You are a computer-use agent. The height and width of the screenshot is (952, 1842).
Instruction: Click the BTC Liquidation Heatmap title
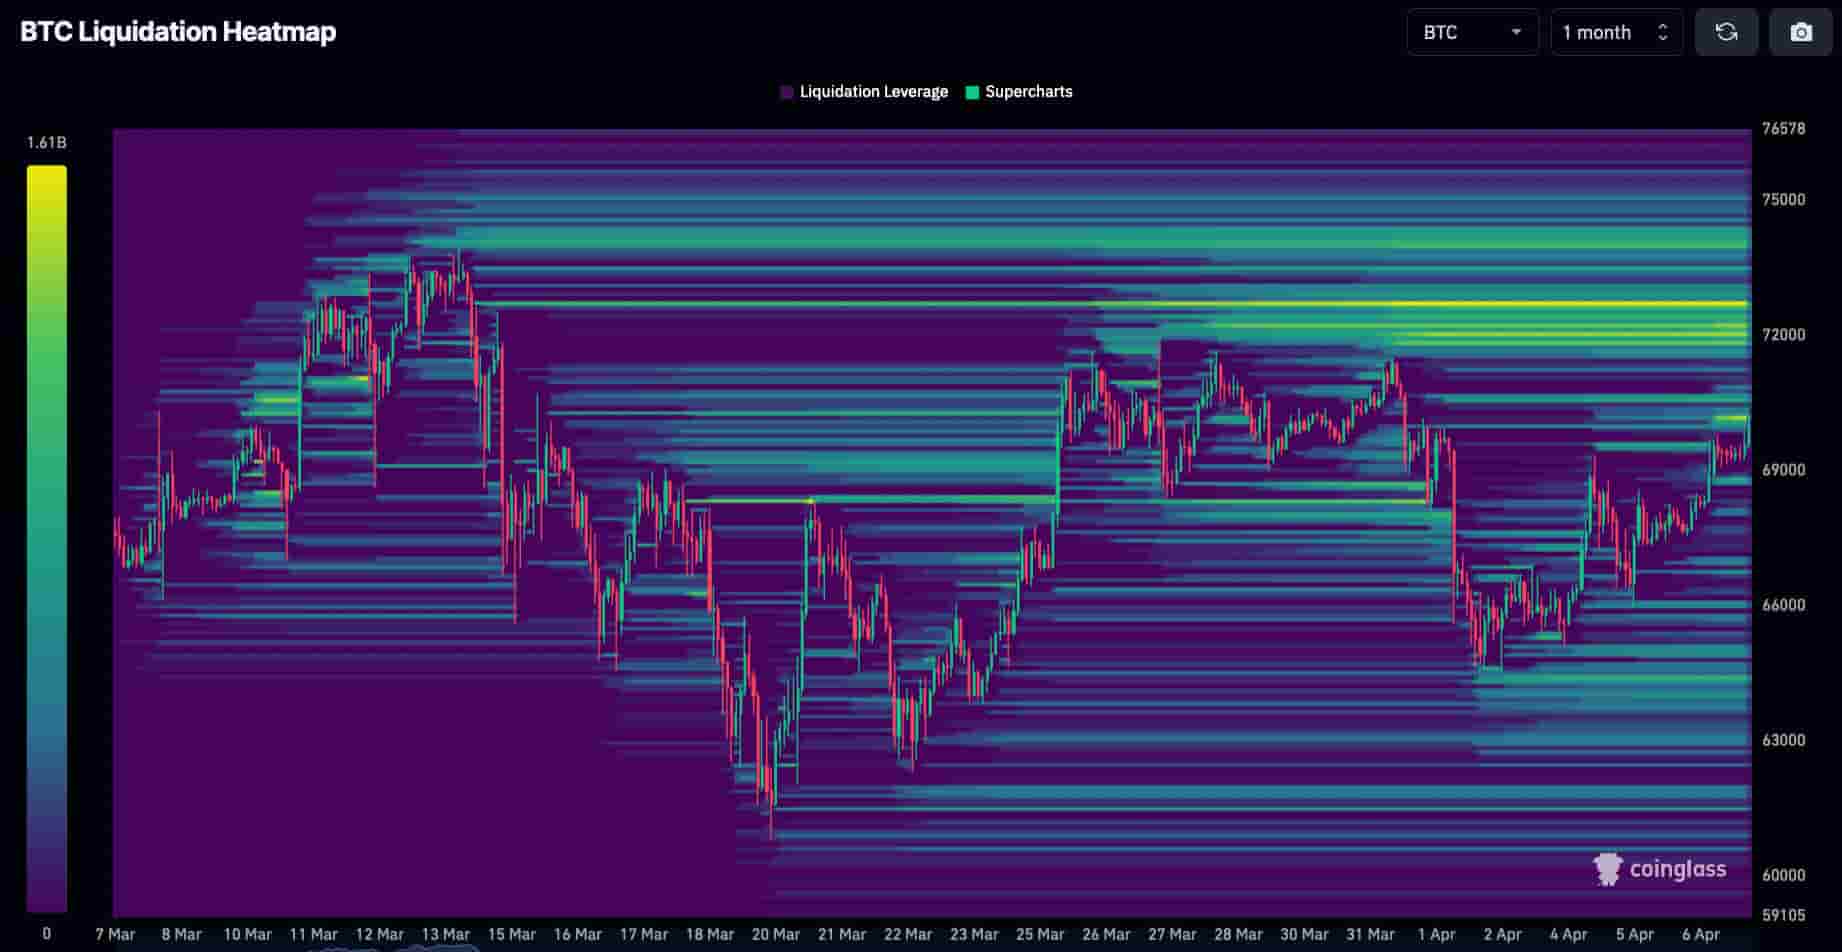coord(178,32)
